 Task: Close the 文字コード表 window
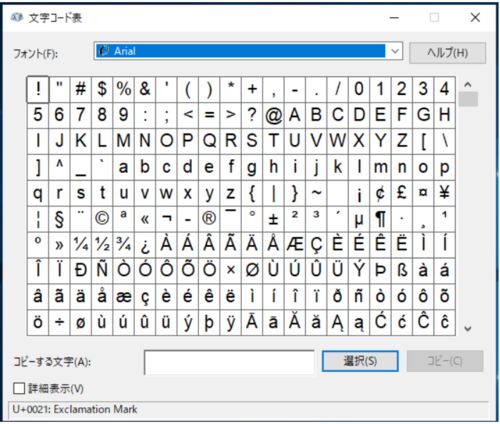475,17
